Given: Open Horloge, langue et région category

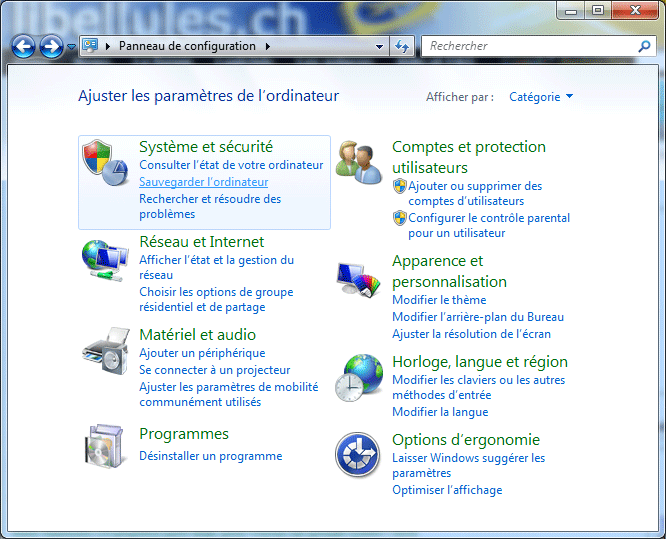Looking at the screenshot, I should (480, 361).
